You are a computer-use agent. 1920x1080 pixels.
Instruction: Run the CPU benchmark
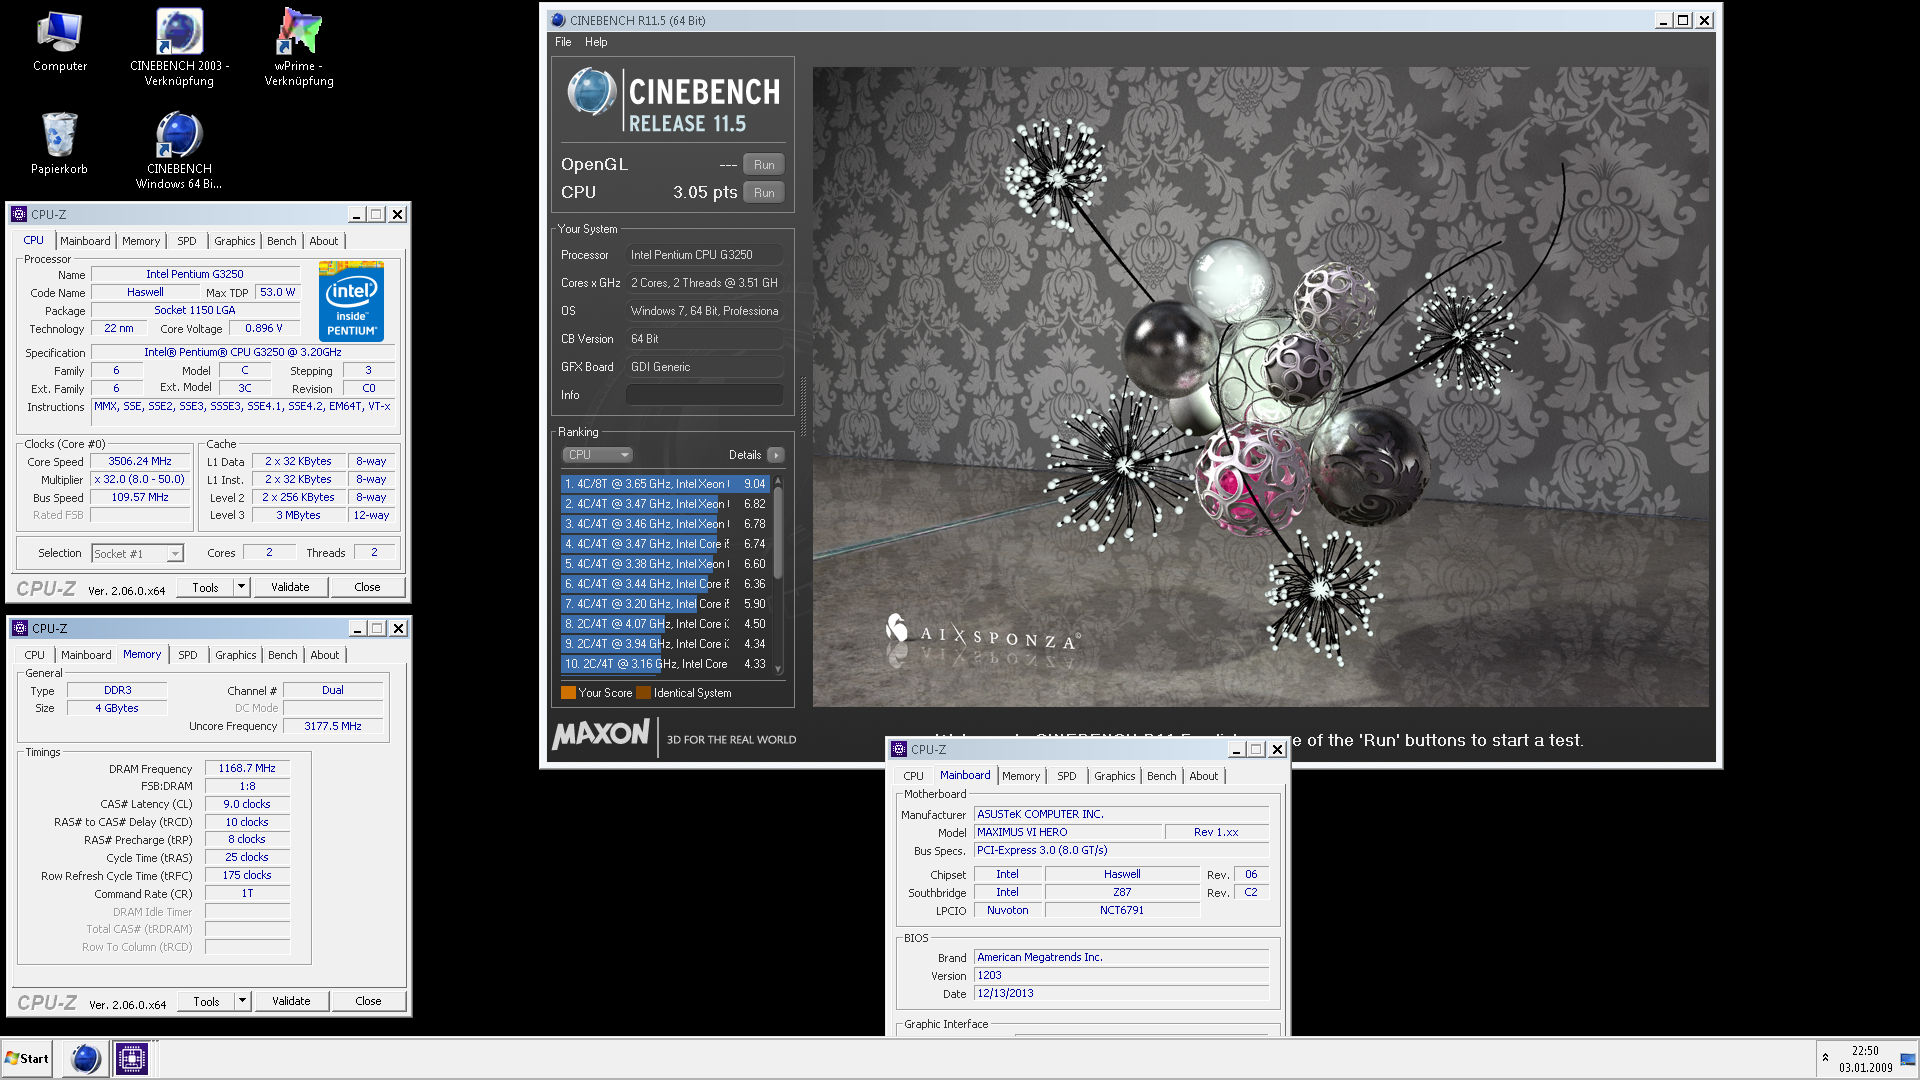coord(764,193)
